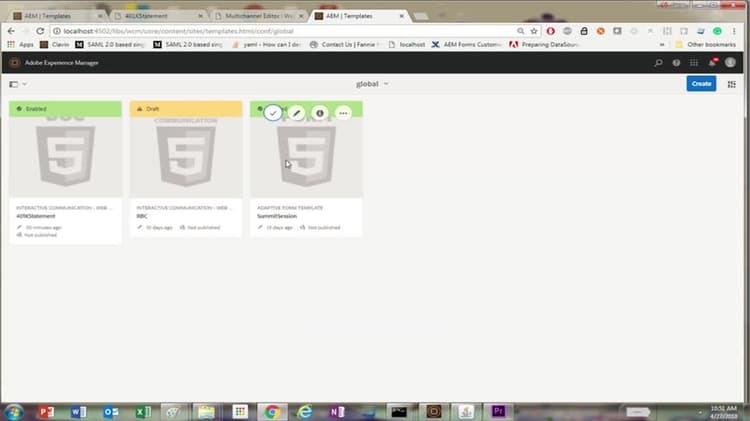Viewport: 750px width, 421px height.
Task: Bookmark this page with star icon
Action: point(534,31)
